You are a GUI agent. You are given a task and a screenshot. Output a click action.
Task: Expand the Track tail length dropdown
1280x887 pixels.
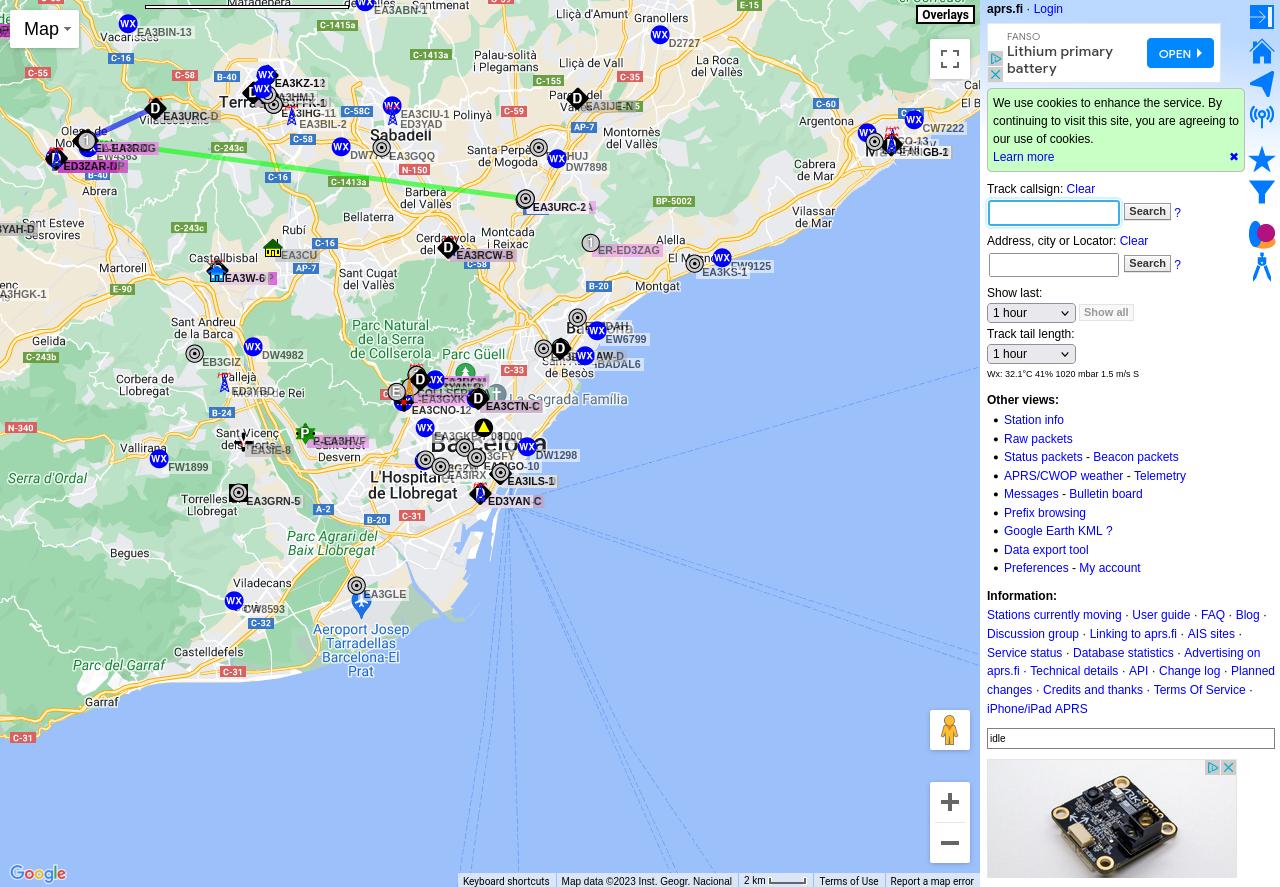(x=1031, y=354)
